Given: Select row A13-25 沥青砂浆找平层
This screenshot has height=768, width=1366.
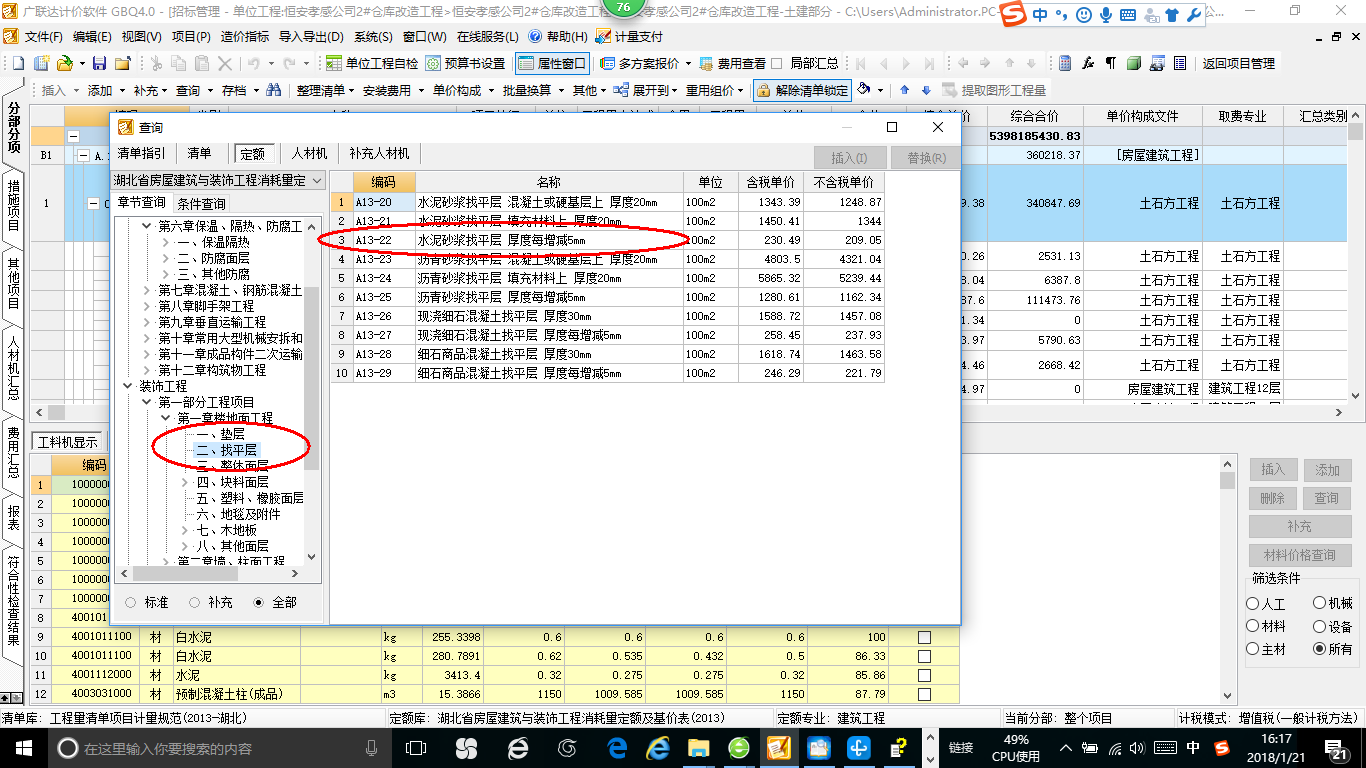Looking at the screenshot, I should (608, 297).
